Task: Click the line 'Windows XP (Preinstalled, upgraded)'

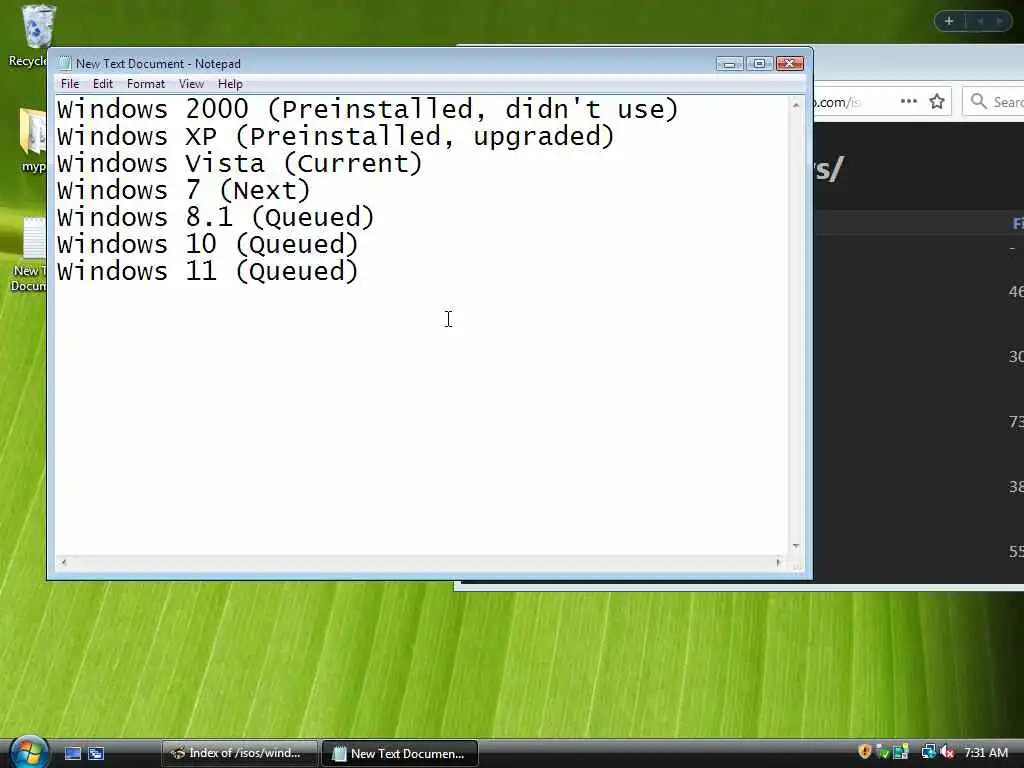Action: [335, 136]
